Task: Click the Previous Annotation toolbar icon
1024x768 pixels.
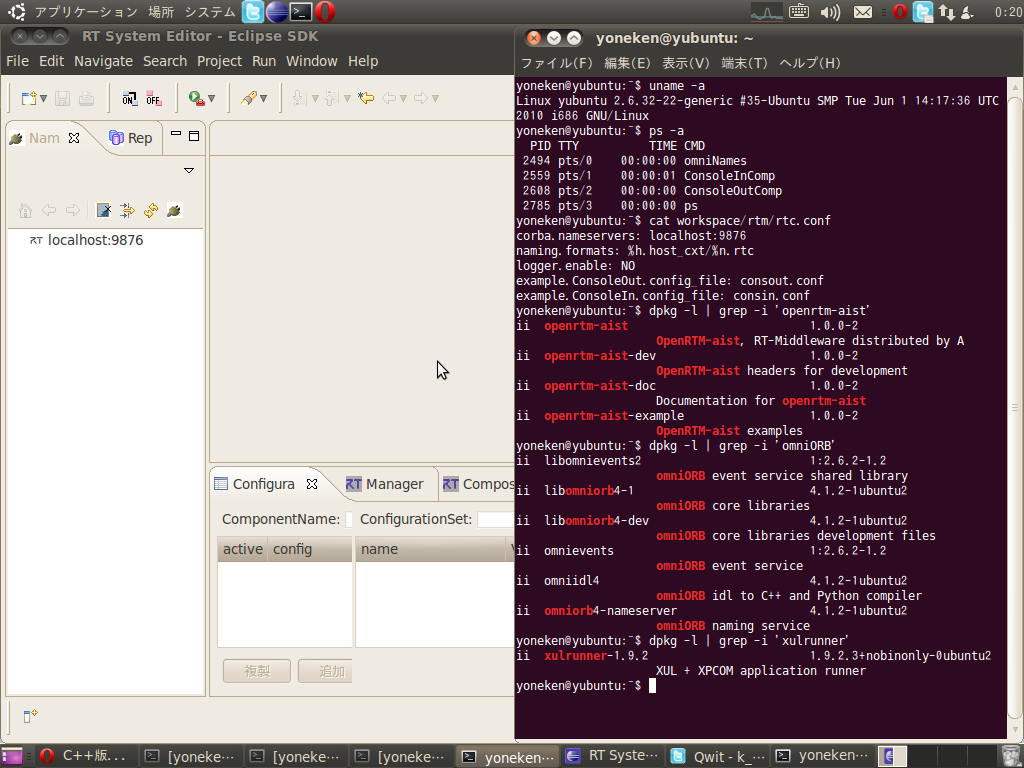Action: 330,99
